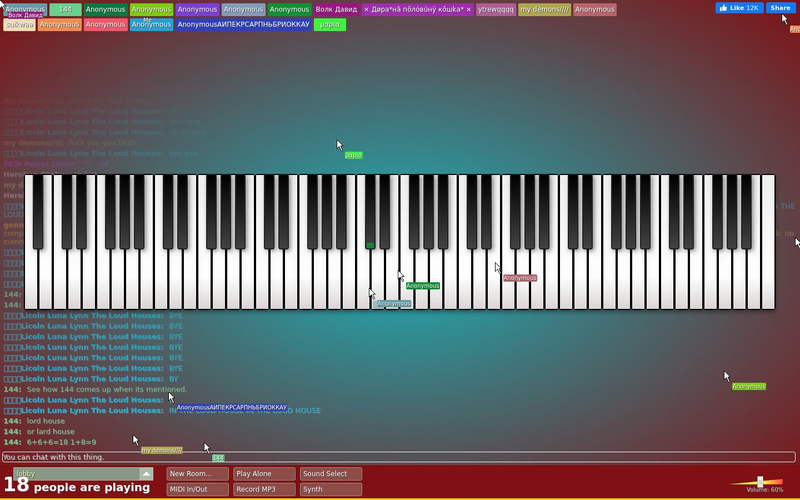Select the AnonymousАИПЕКРСАРПНЬБРИОККАУ player tag in list
This screenshot has height=500, width=800.
pyautogui.click(x=243, y=24)
